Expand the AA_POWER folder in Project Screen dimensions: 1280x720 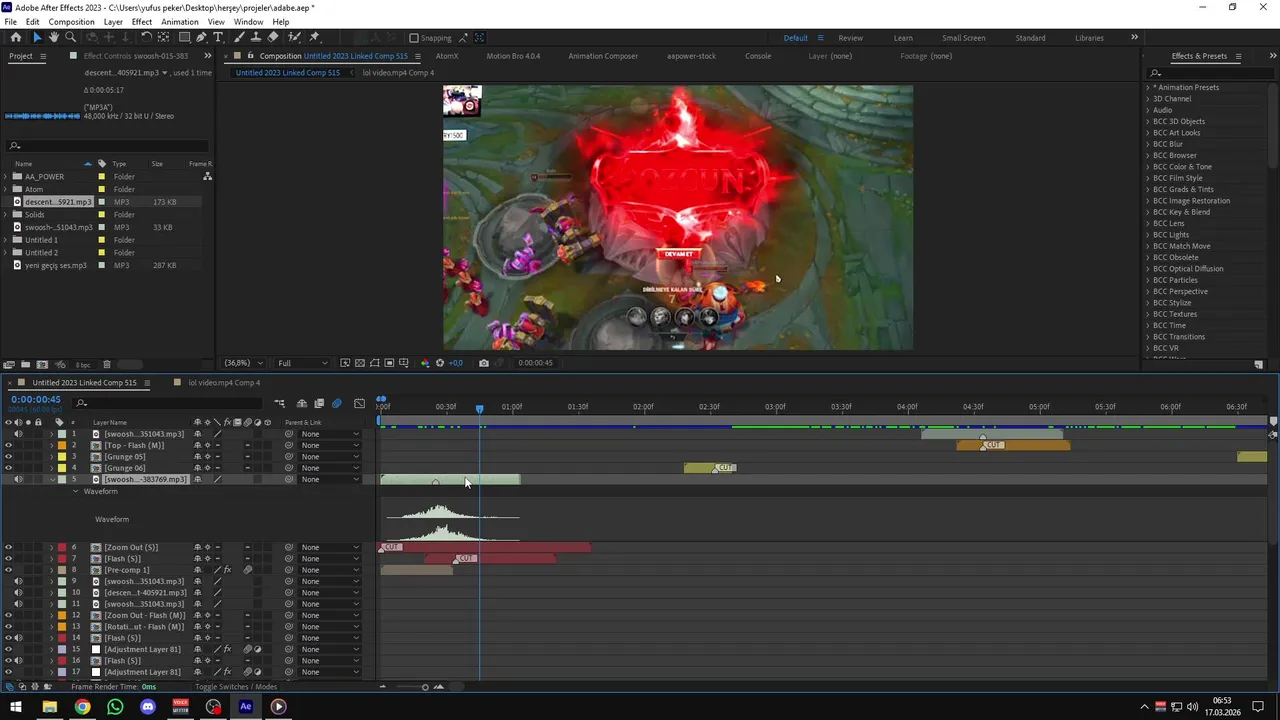(6, 176)
